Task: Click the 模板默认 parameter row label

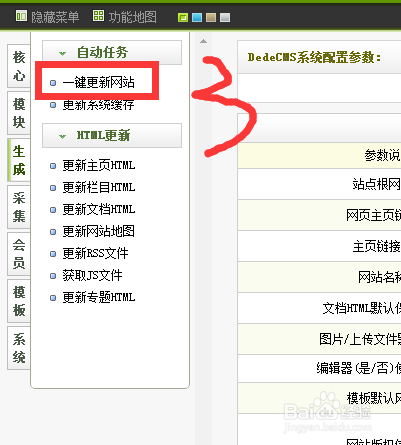Action: tap(374, 398)
